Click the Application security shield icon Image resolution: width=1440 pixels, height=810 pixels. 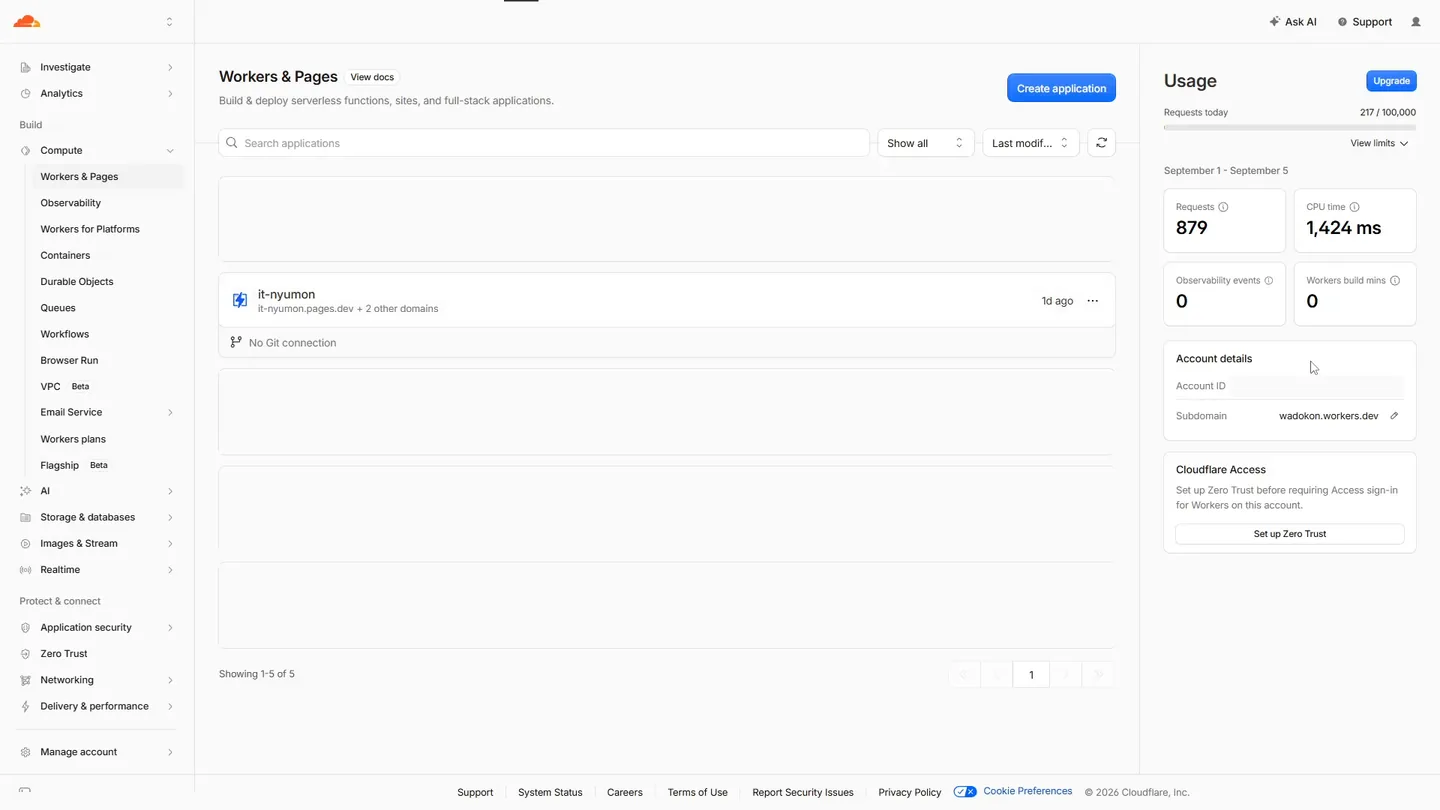coord(25,628)
